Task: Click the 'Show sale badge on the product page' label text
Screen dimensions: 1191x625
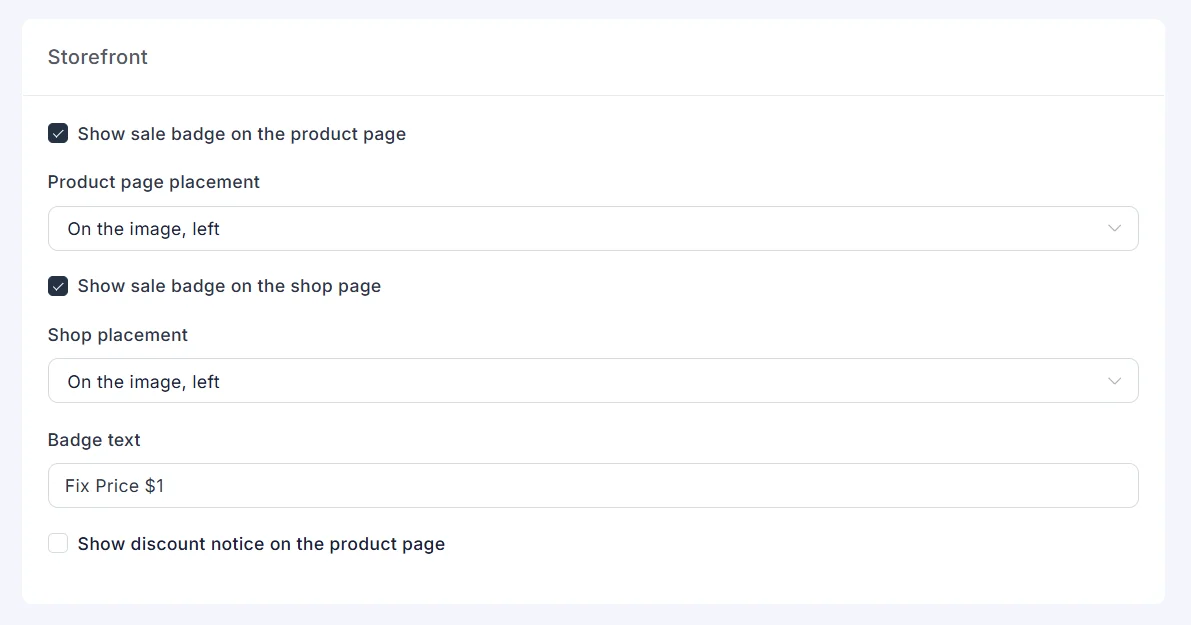Action: click(x=242, y=134)
